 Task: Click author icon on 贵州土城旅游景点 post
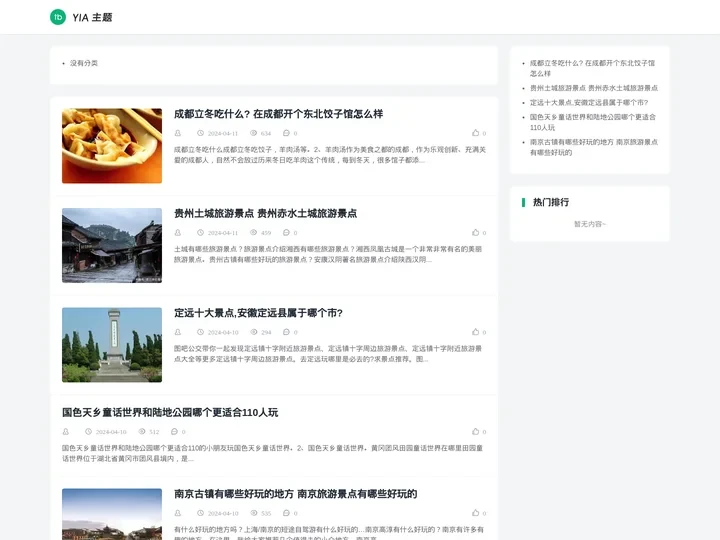click(x=178, y=233)
